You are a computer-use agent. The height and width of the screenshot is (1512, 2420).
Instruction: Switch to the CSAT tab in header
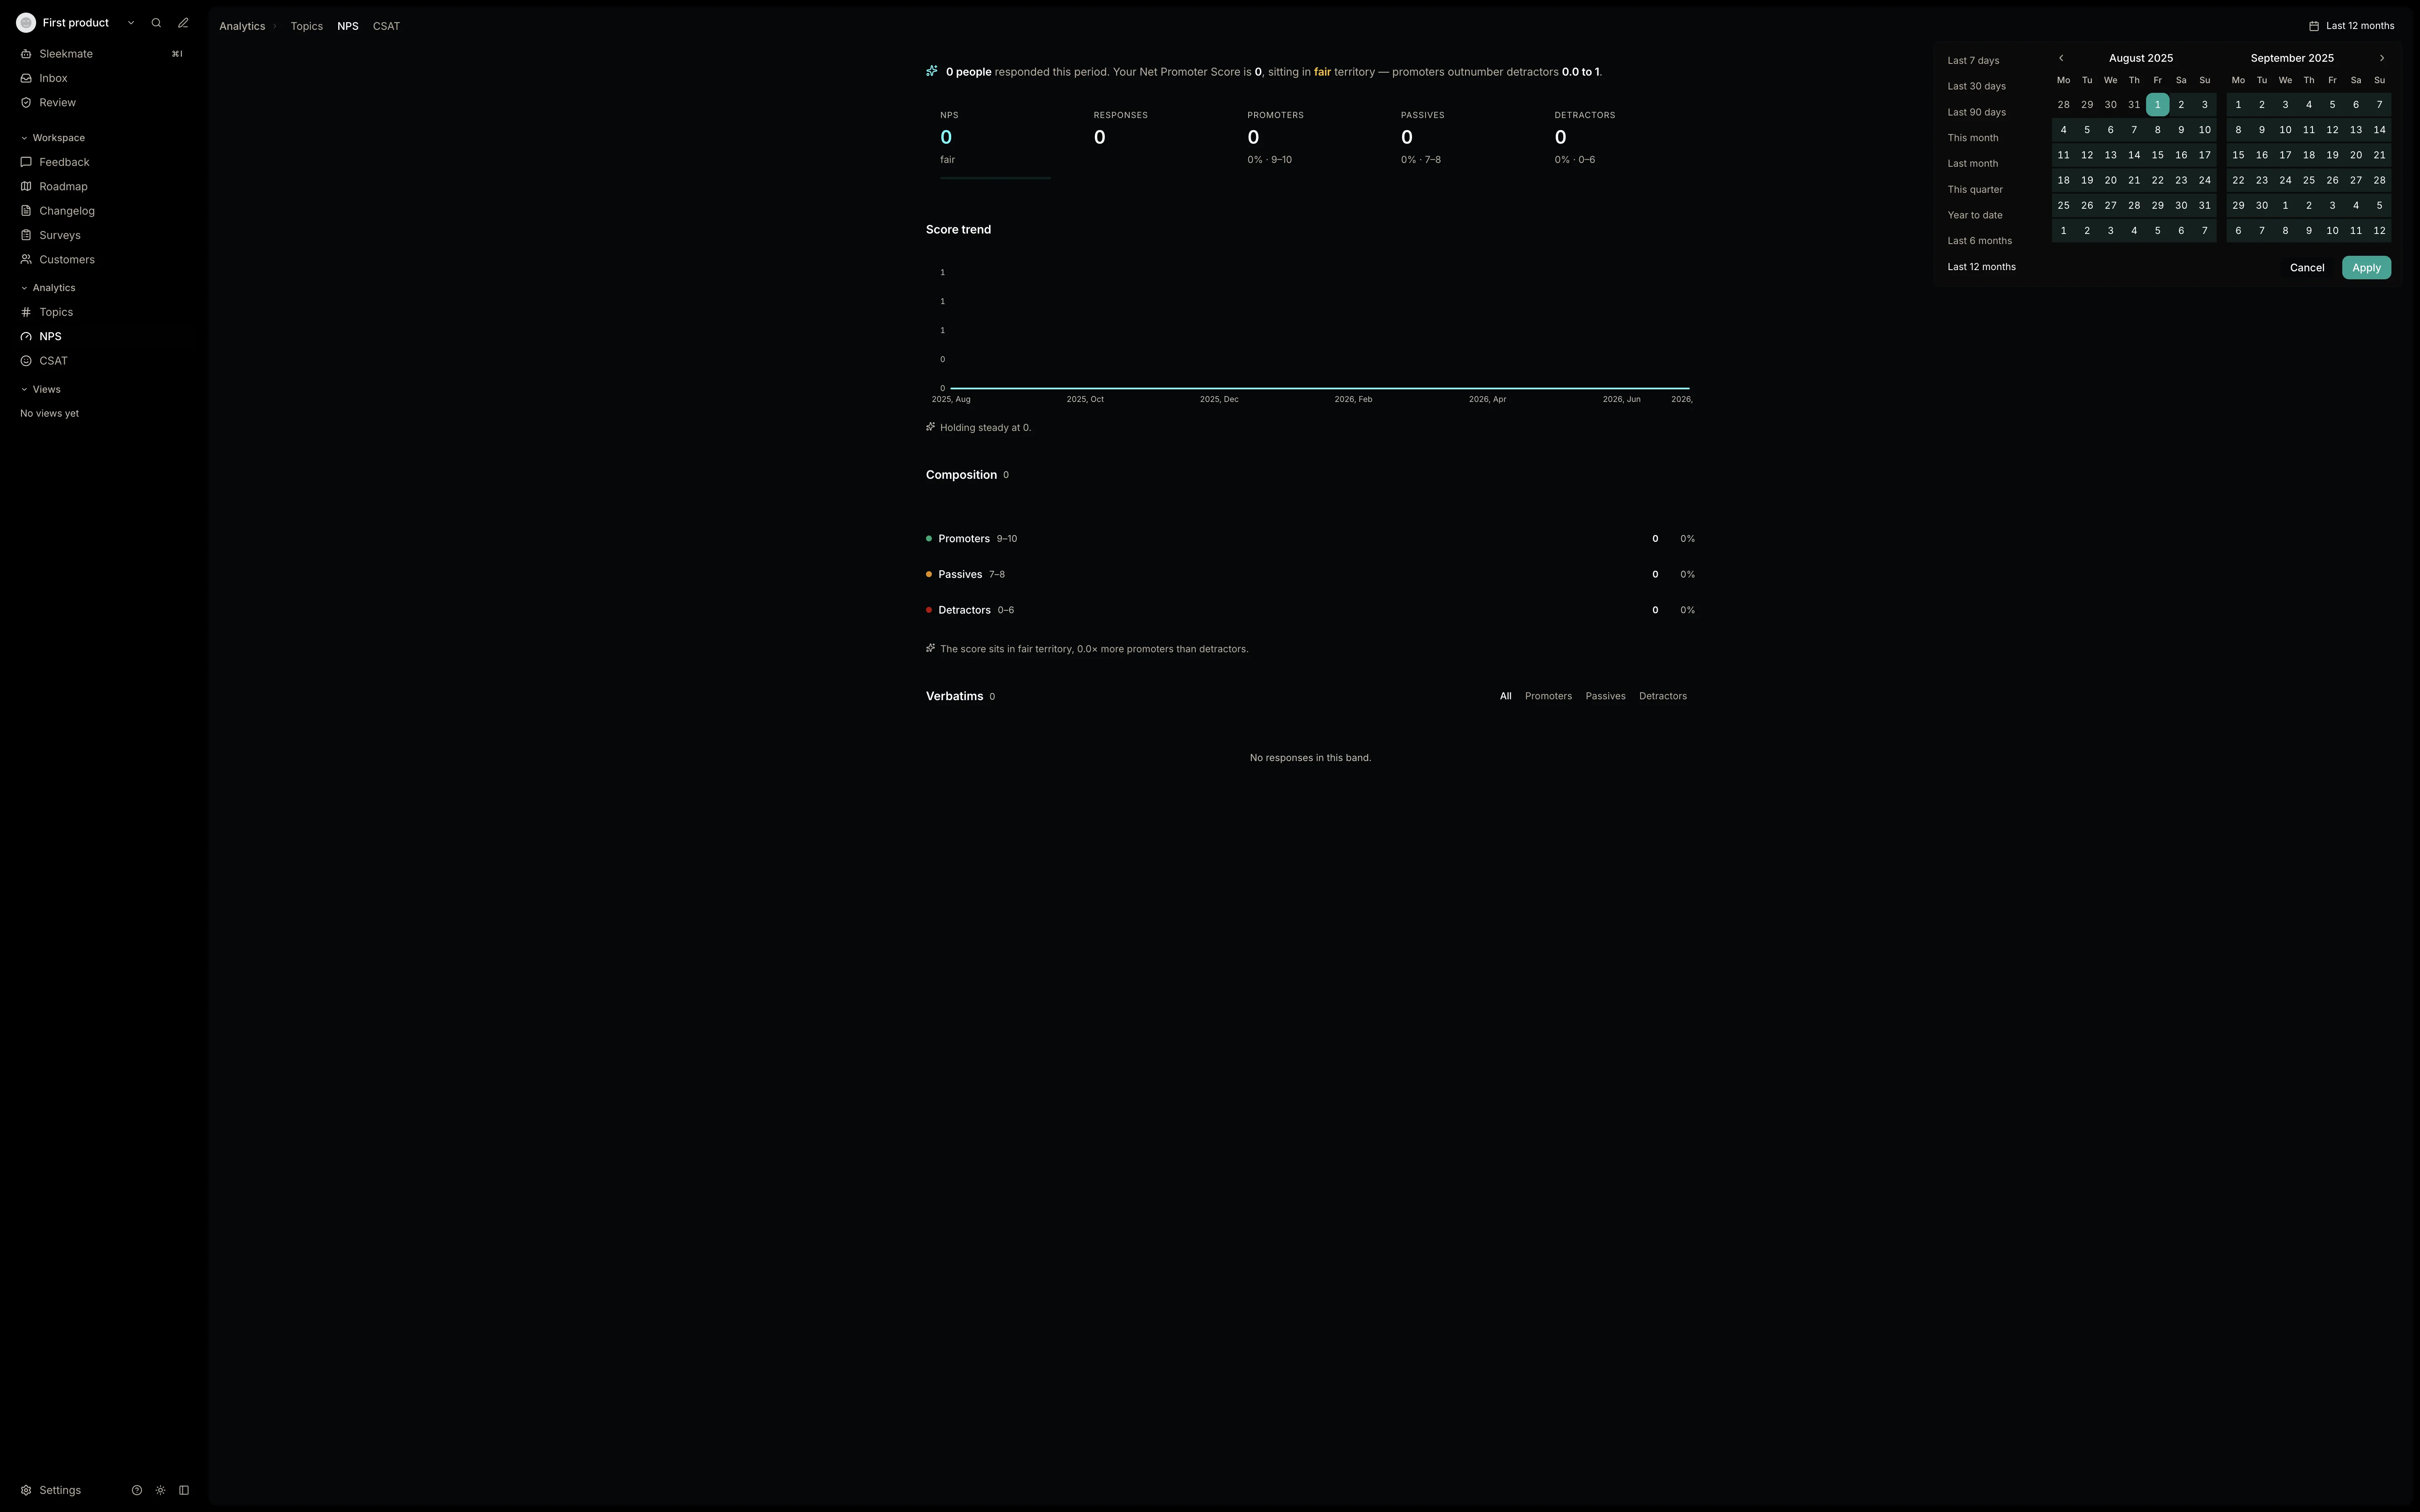[386, 26]
